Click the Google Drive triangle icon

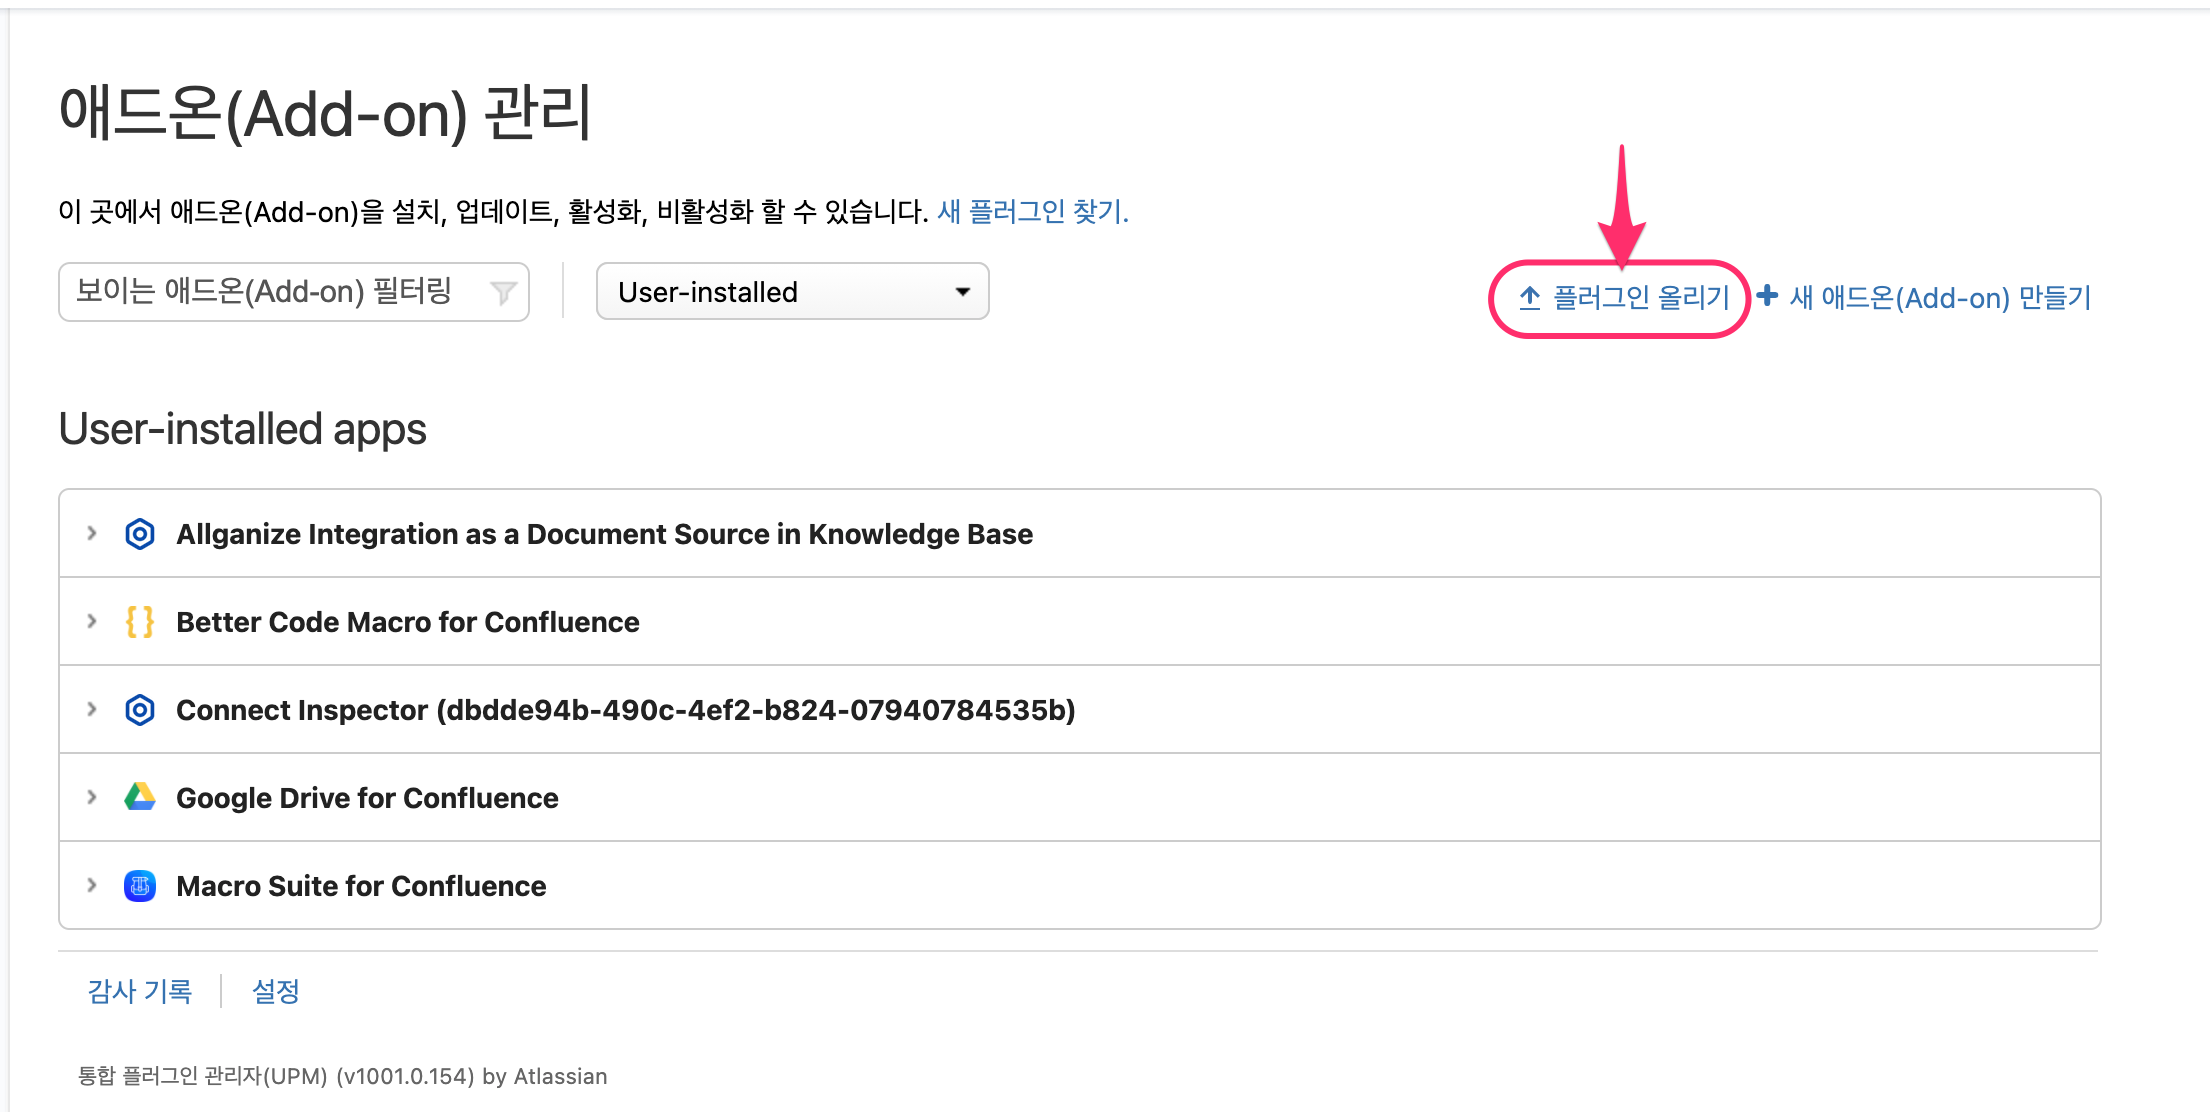pos(140,797)
